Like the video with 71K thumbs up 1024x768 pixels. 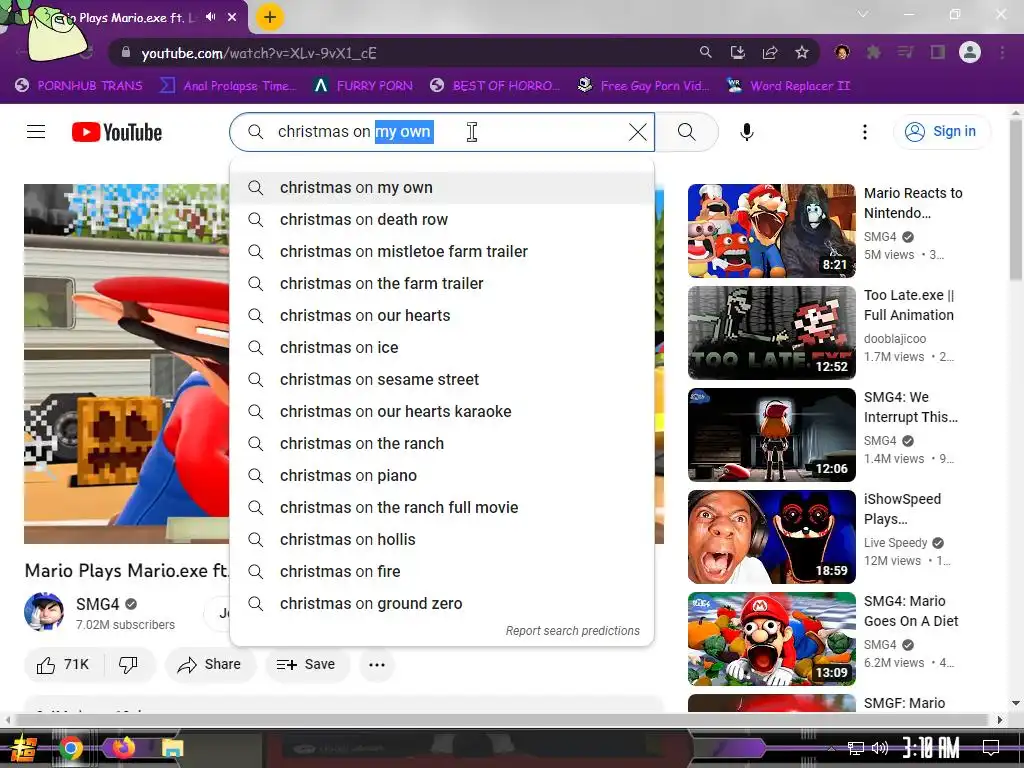pyautogui.click(x=63, y=665)
